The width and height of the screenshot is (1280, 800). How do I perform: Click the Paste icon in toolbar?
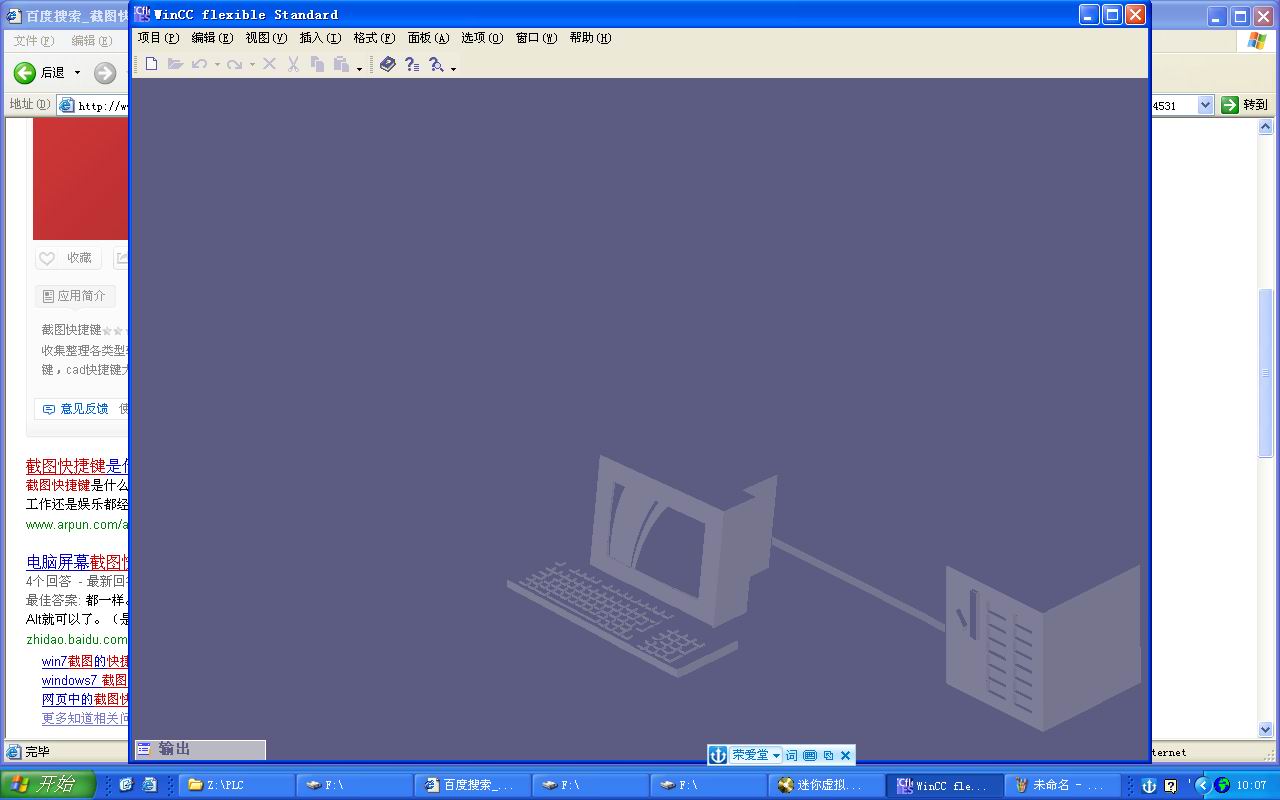[341, 64]
